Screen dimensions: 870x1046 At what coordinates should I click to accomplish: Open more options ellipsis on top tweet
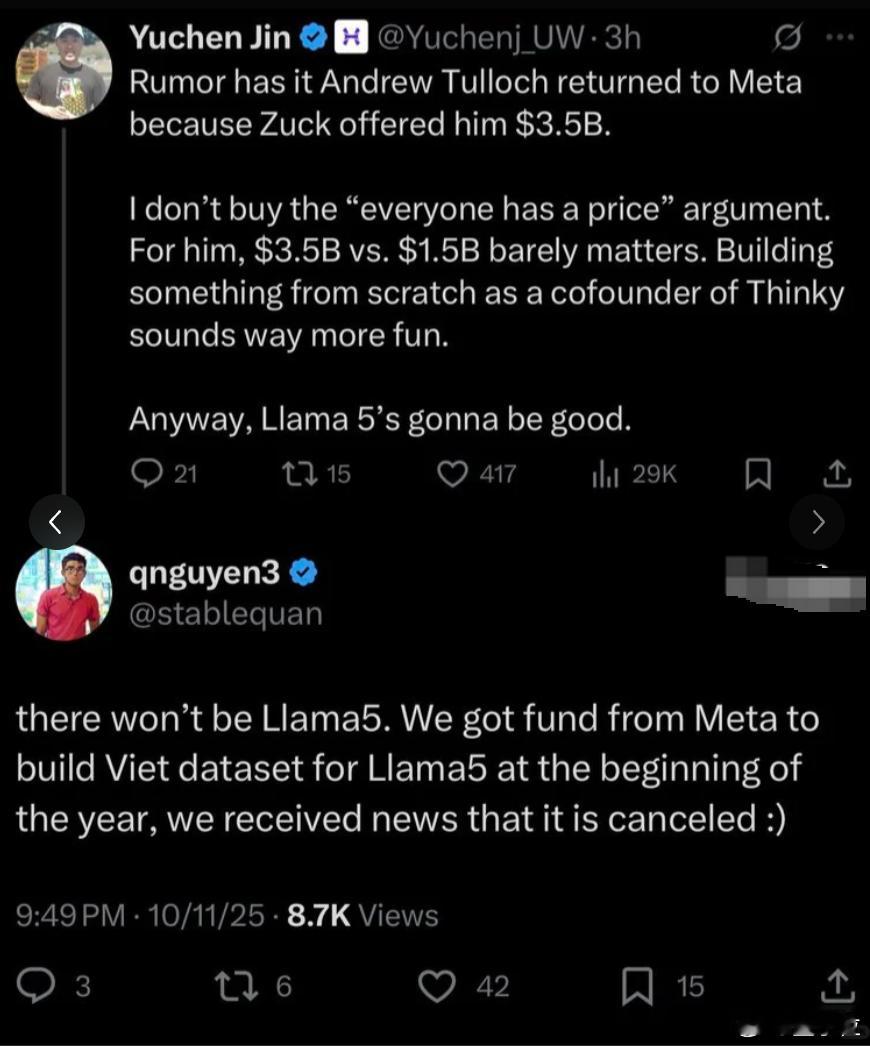click(838, 38)
